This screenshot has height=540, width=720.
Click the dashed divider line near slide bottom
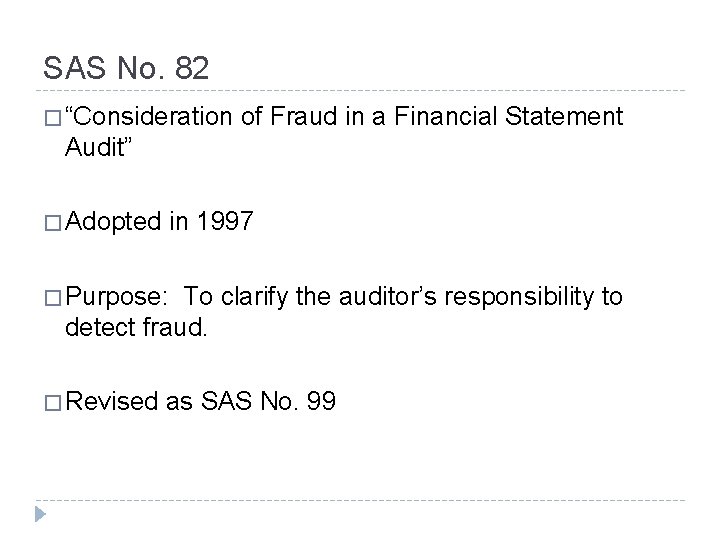click(360, 500)
